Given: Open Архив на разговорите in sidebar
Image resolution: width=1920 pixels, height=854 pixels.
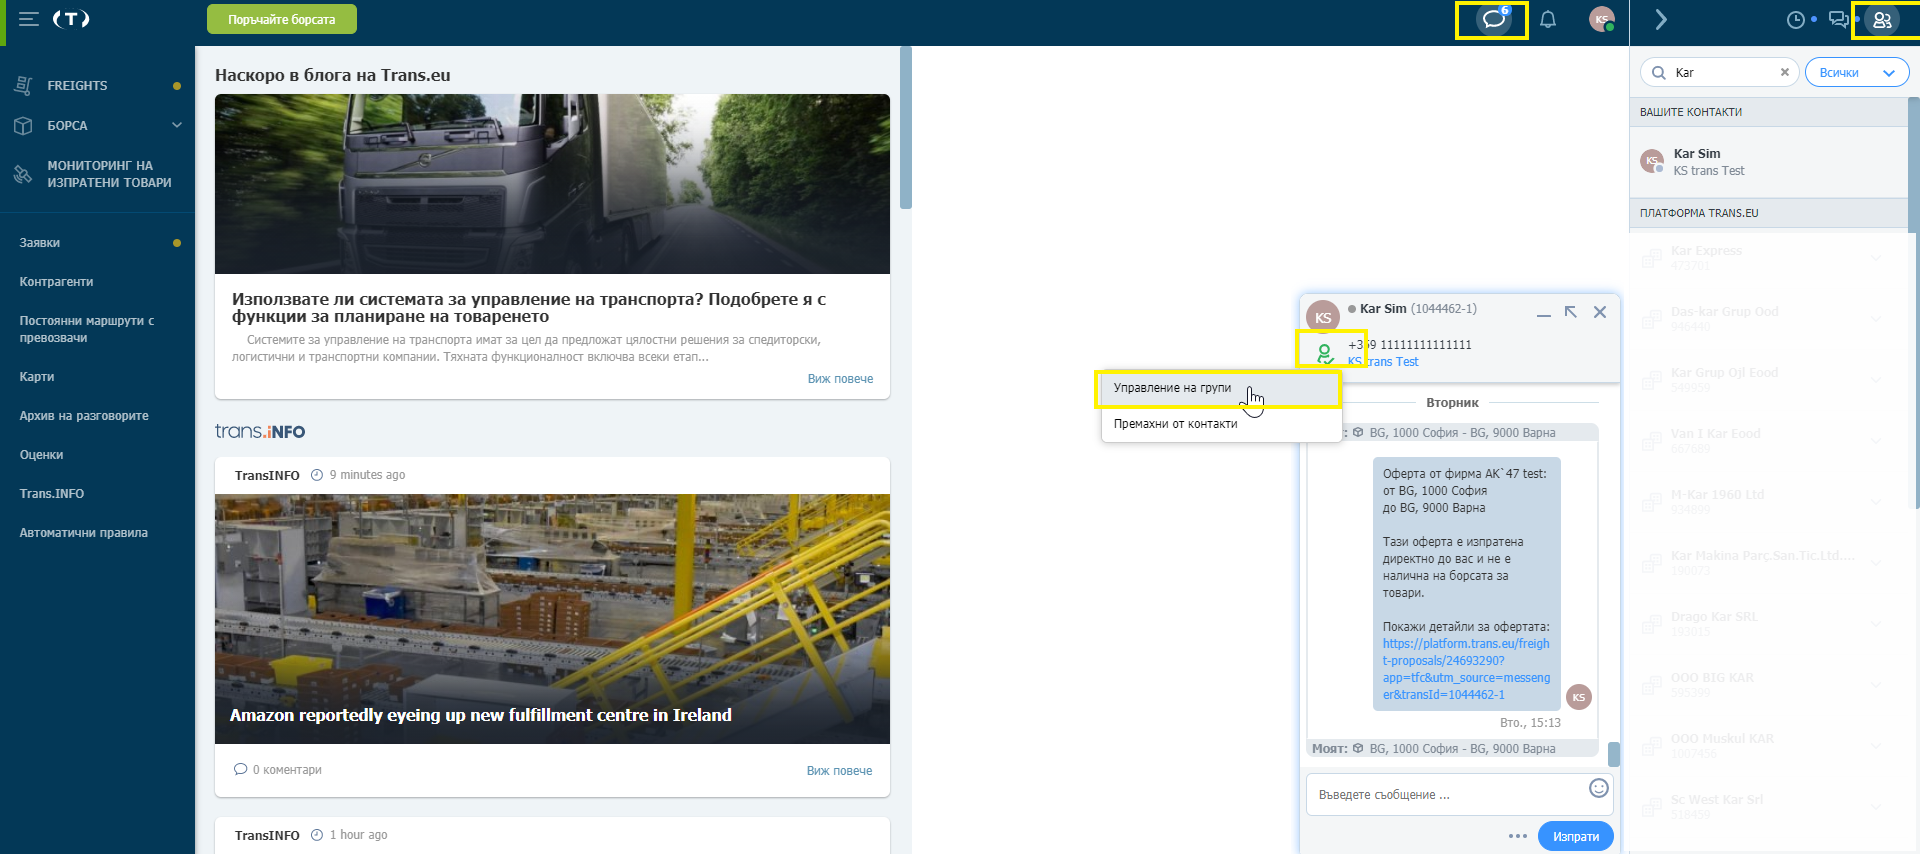Looking at the screenshot, I should 84,416.
